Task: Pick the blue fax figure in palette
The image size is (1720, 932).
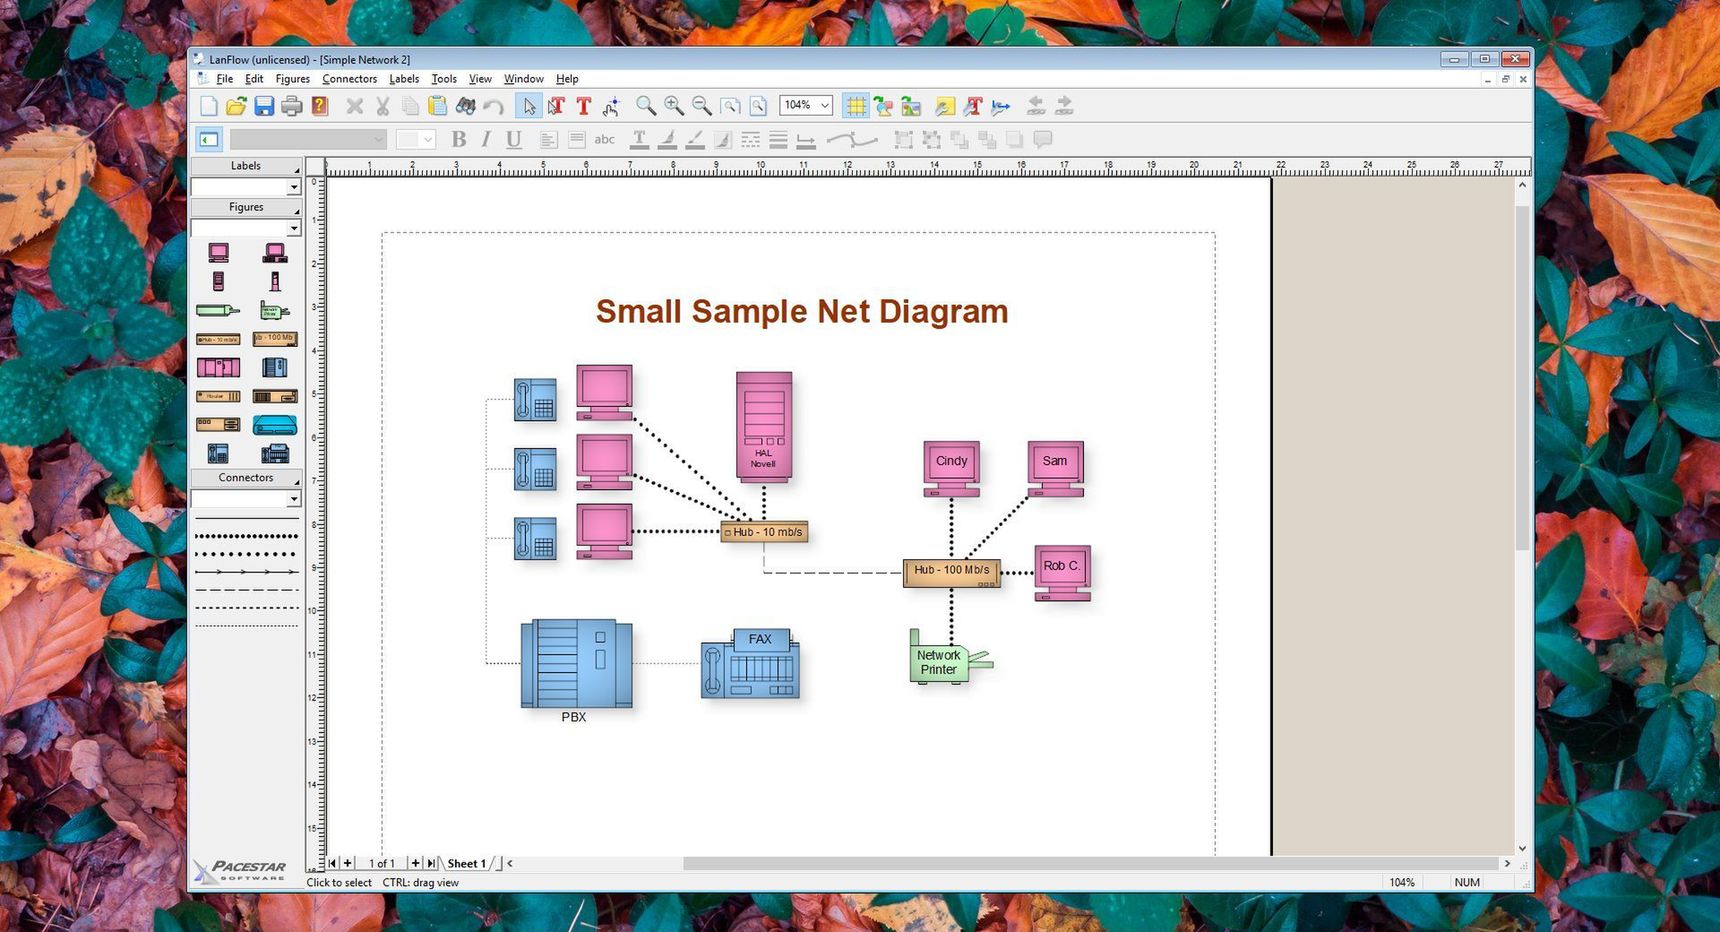Action: [x=275, y=454]
